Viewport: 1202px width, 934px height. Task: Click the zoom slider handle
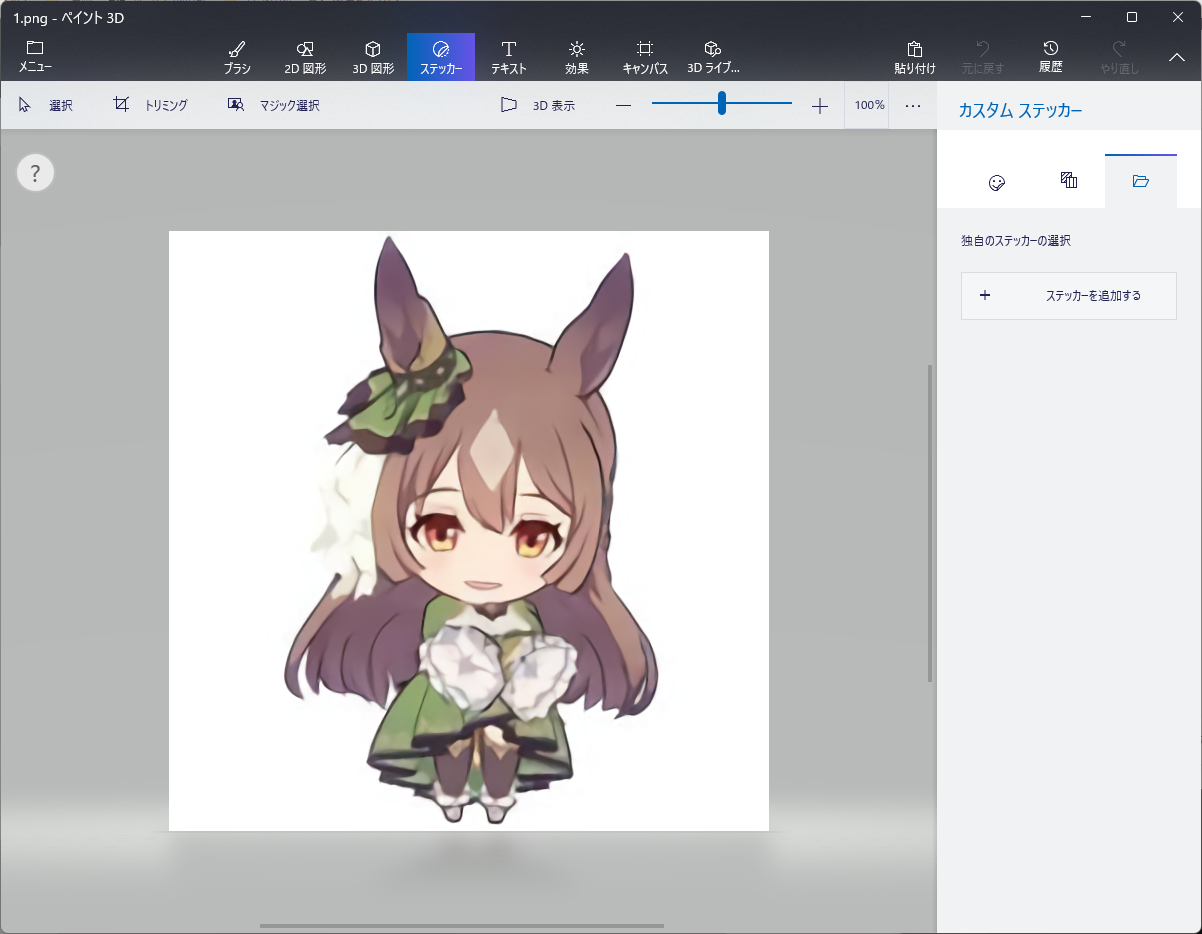coord(721,103)
